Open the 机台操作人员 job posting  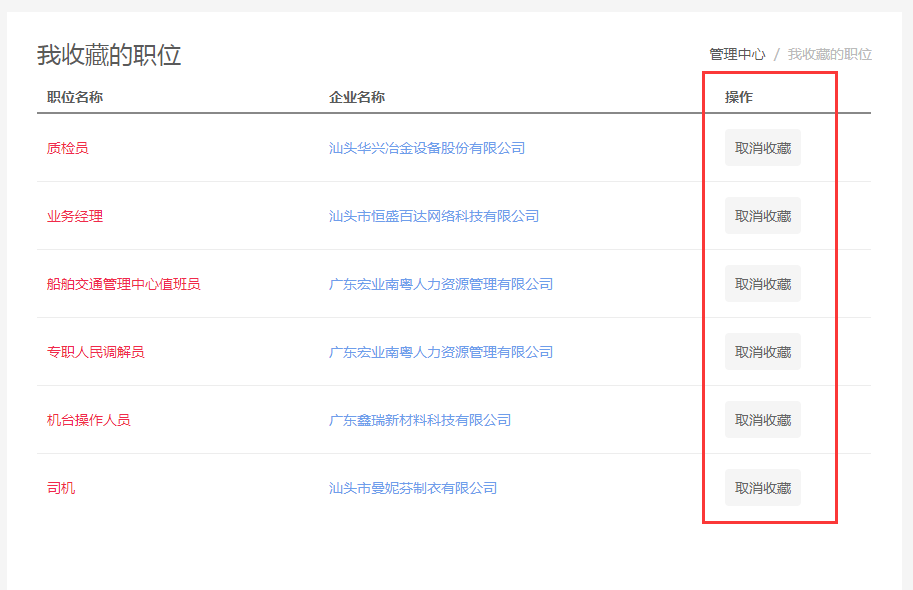89,420
